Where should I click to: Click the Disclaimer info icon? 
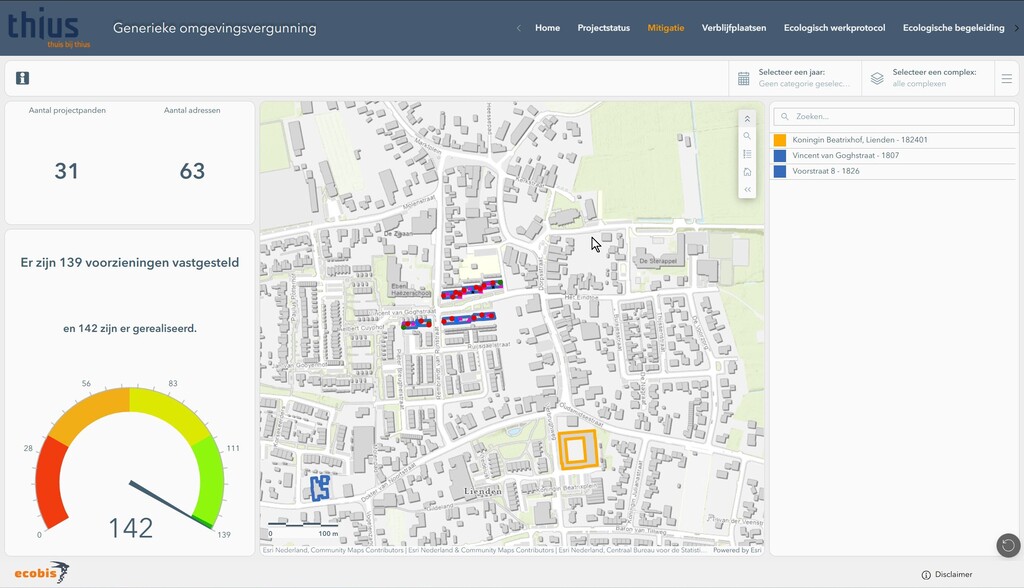925,575
